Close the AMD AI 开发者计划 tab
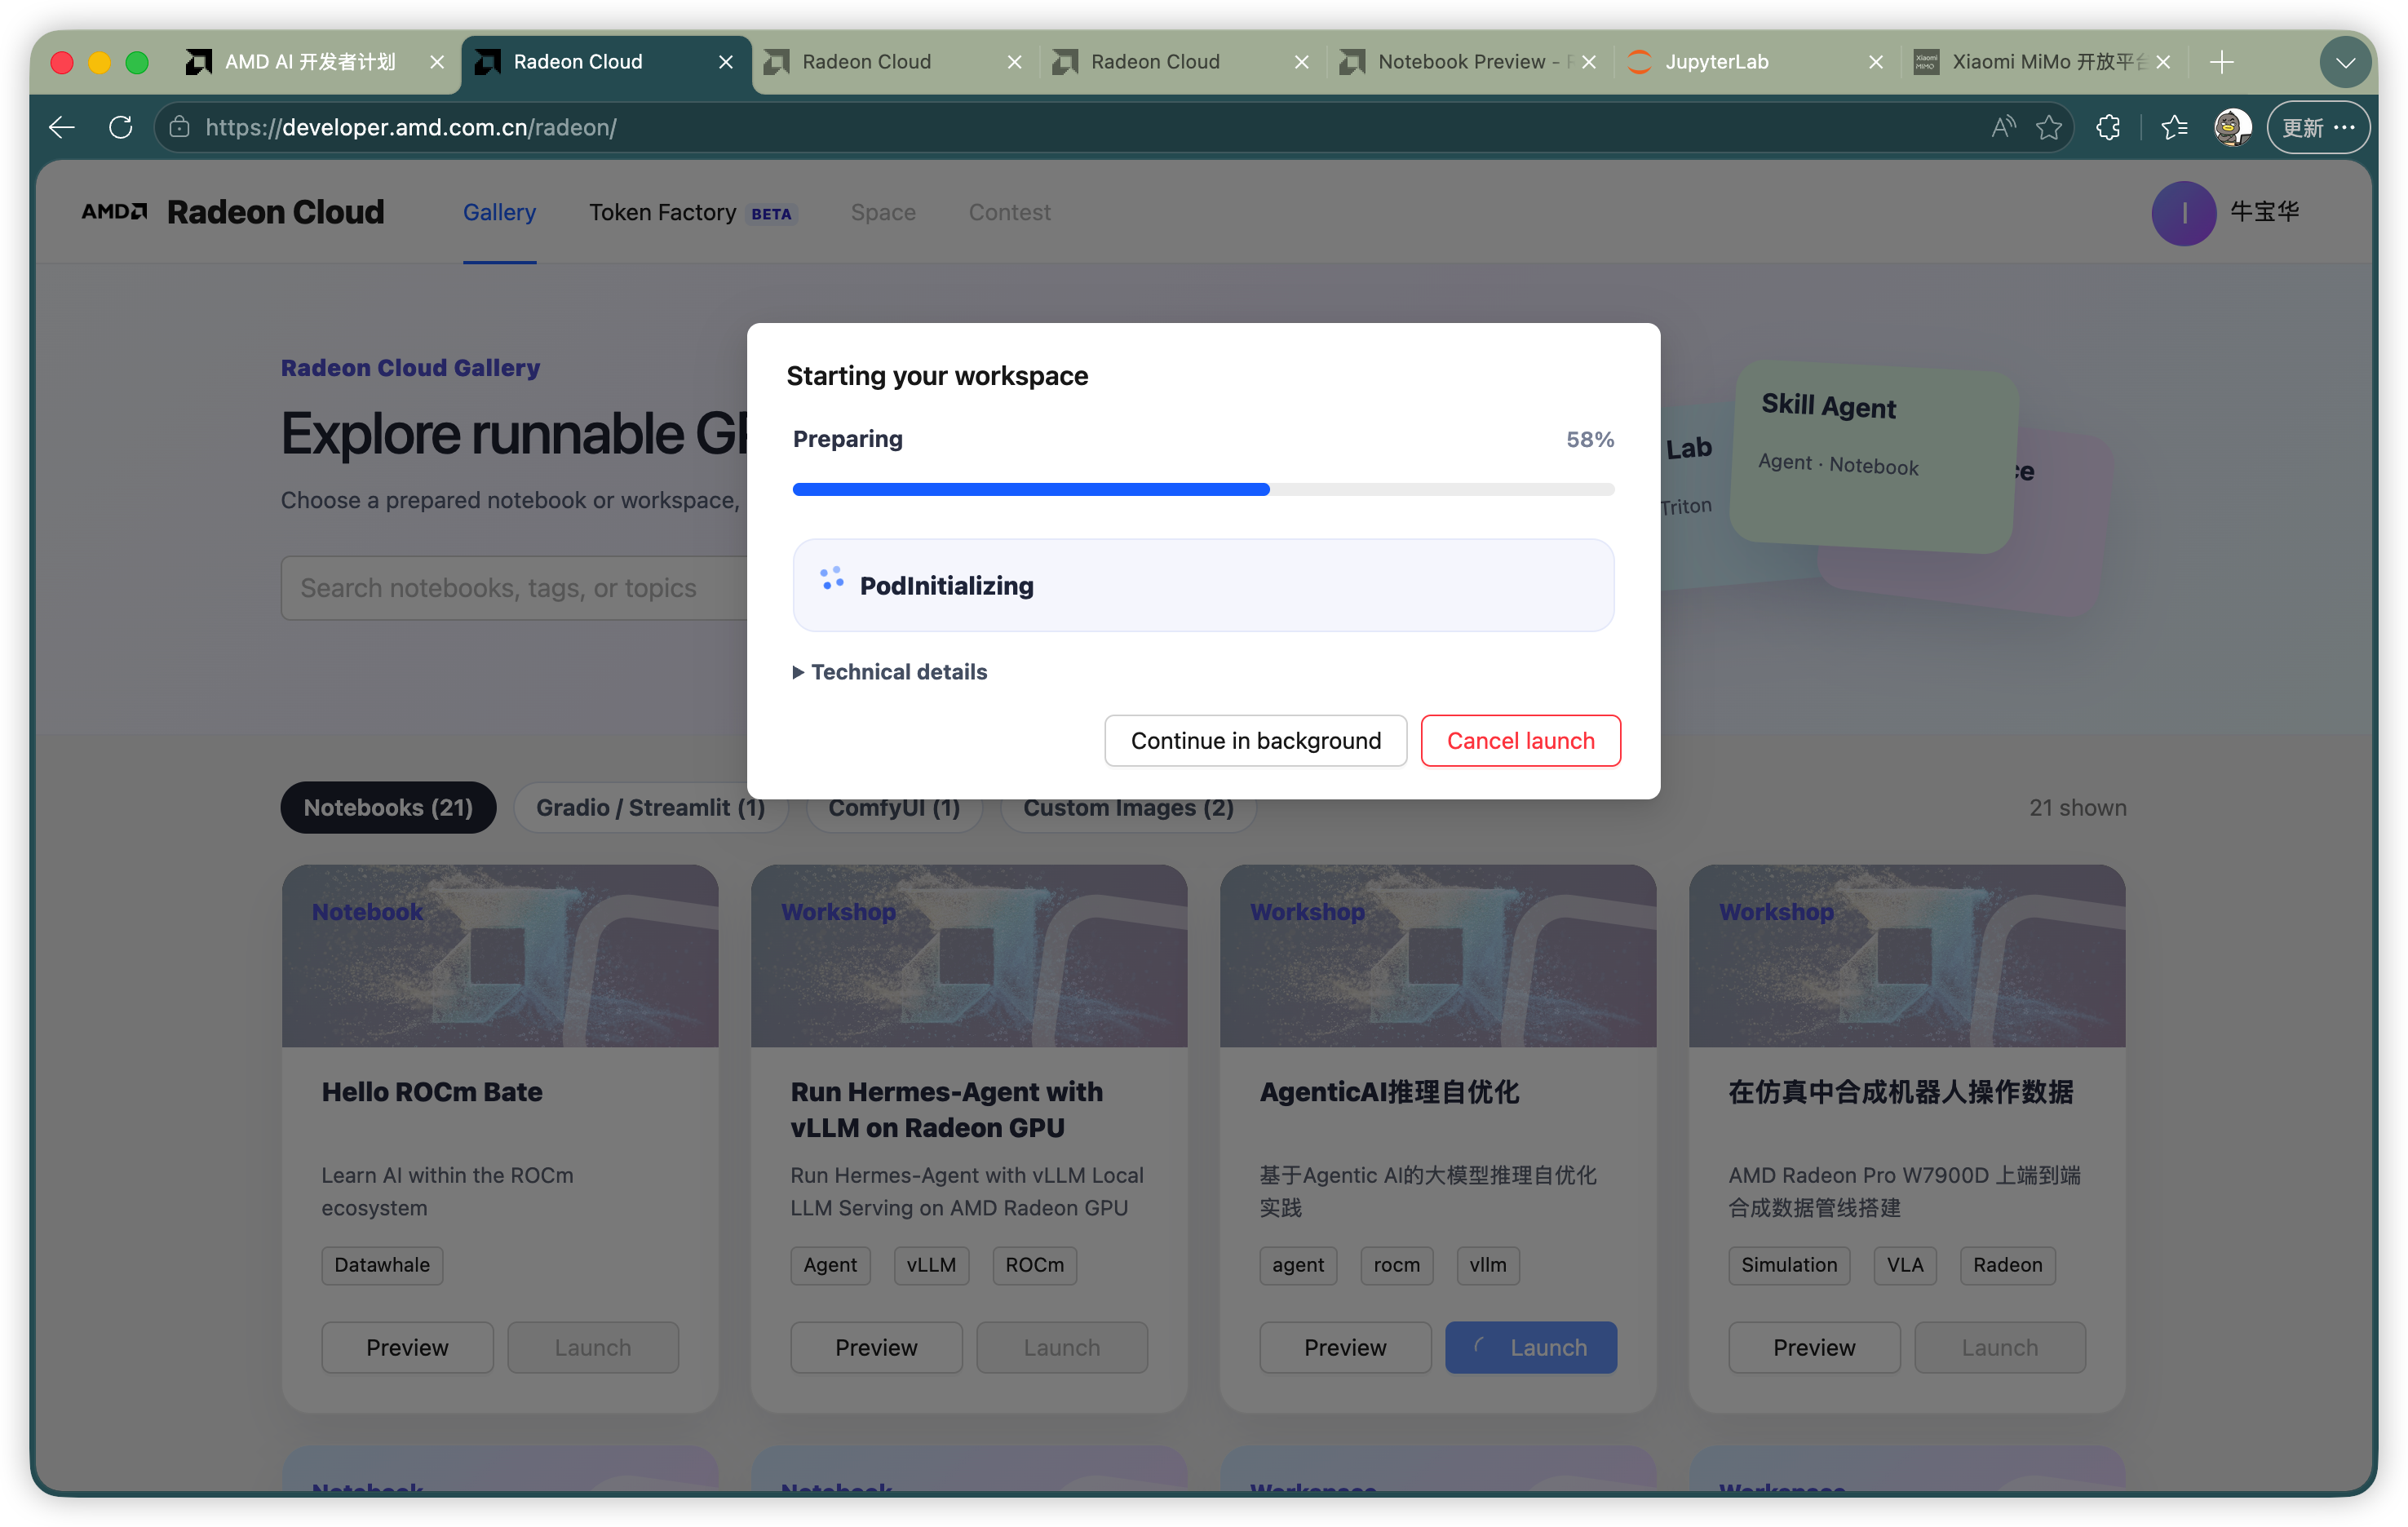The height and width of the screenshot is (1527, 2408). [437, 62]
